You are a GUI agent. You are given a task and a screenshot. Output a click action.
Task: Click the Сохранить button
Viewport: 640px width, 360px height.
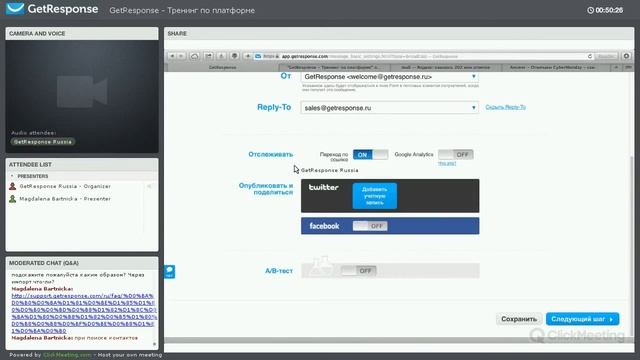point(519,319)
